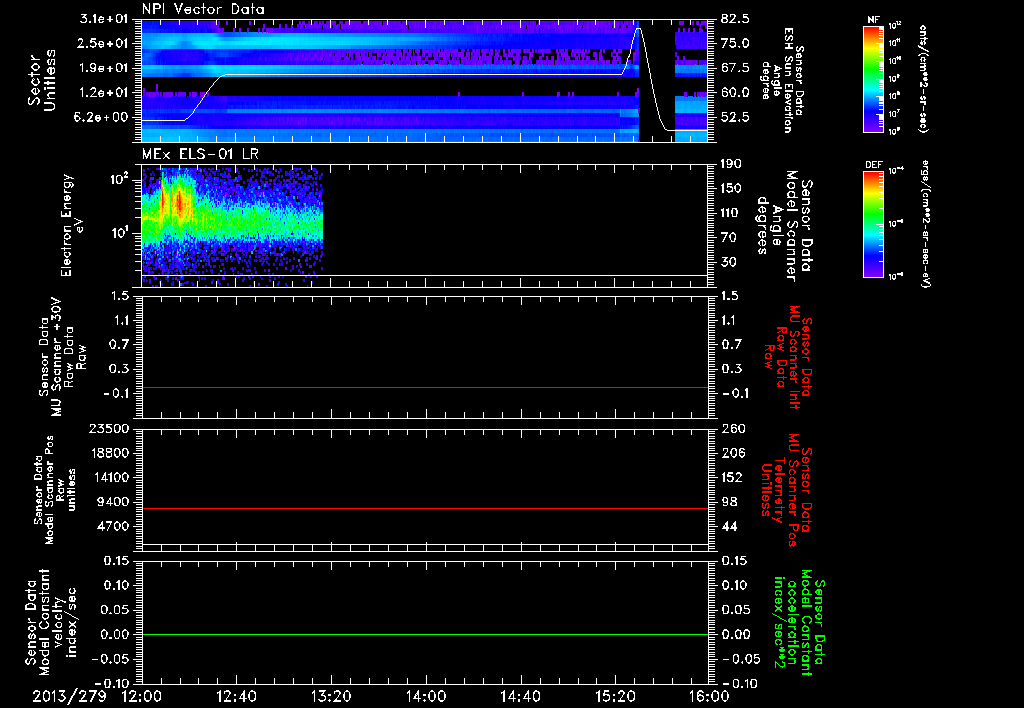1024x708 pixels.
Task: Click the 'cnts/(cm**2-sr-sec)' color bar unit label
Action: pos(923,78)
